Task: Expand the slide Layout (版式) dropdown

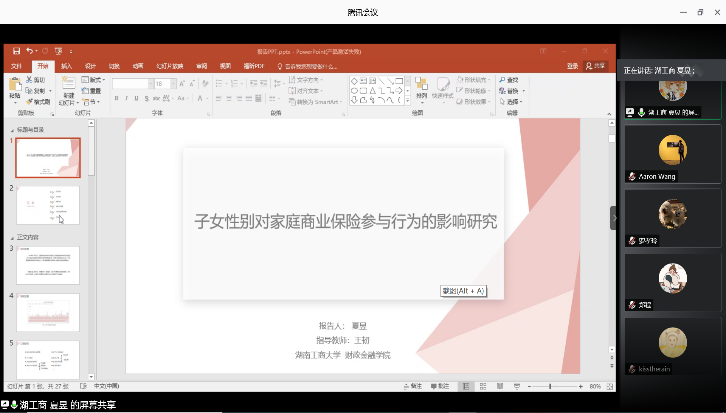Action: [95, 80]
